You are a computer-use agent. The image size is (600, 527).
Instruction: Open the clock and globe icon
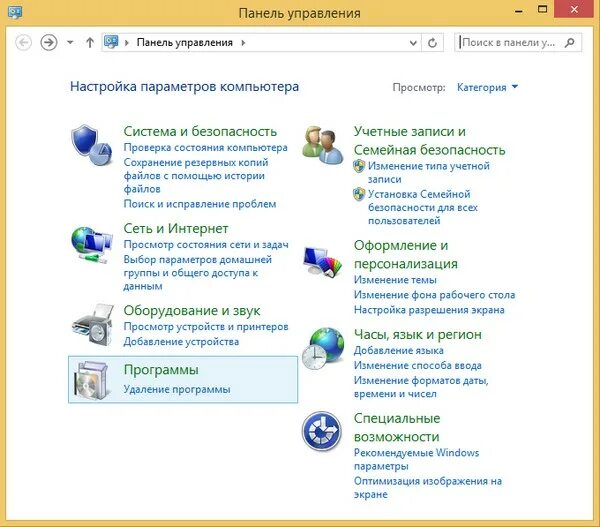(x=323, y=348)
